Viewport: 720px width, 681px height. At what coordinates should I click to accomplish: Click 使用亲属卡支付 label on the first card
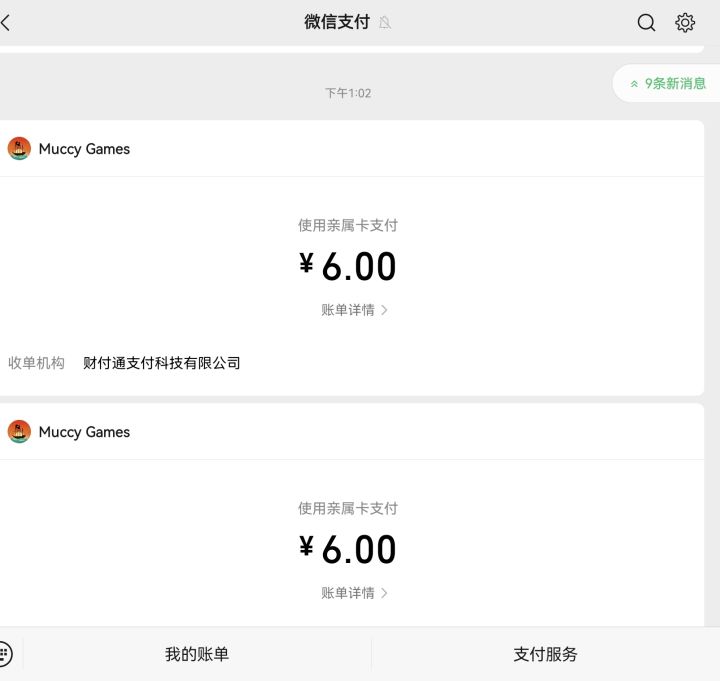[348, 226]
